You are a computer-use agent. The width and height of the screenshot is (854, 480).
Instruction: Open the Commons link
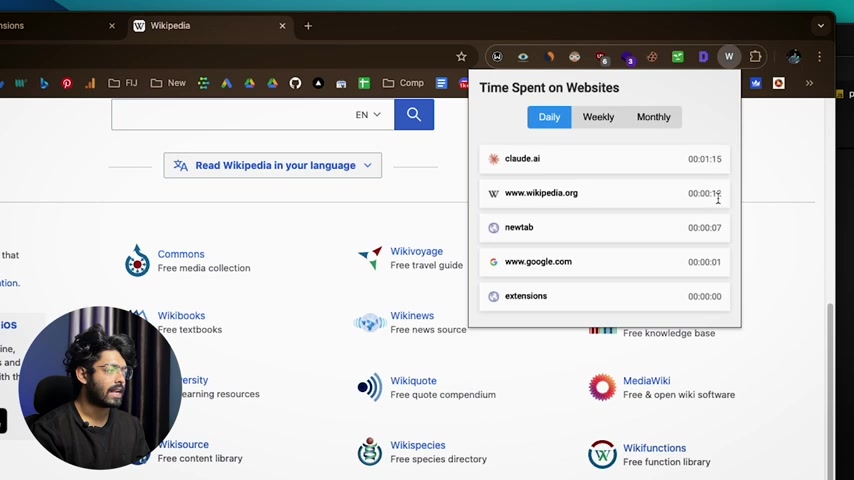(181, 254)
